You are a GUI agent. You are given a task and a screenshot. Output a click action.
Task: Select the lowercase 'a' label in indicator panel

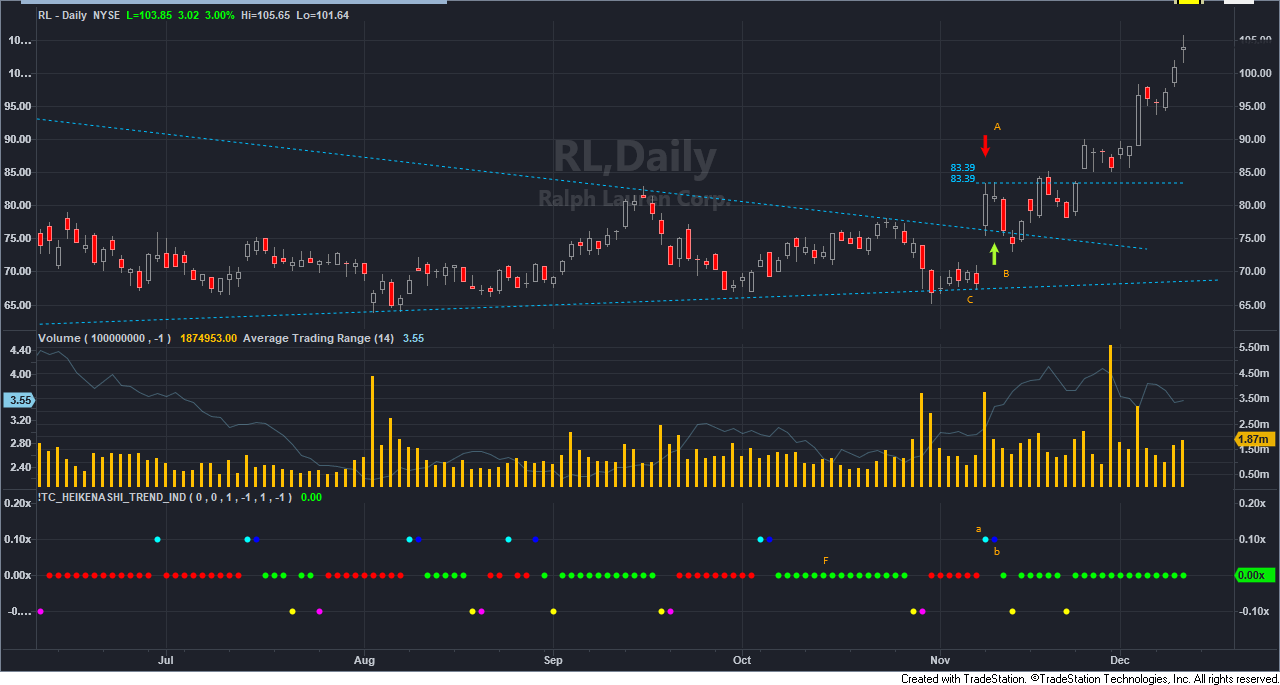979,528
